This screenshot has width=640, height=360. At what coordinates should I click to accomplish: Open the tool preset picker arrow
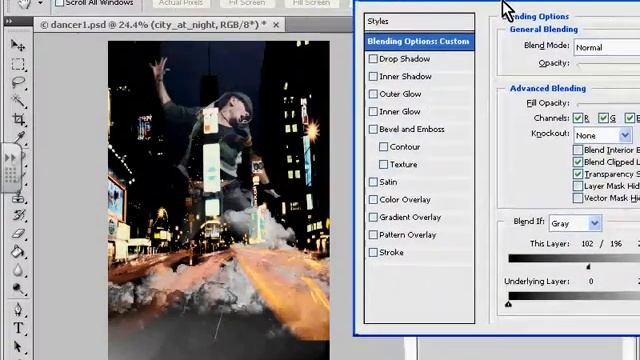coord(40,3)
